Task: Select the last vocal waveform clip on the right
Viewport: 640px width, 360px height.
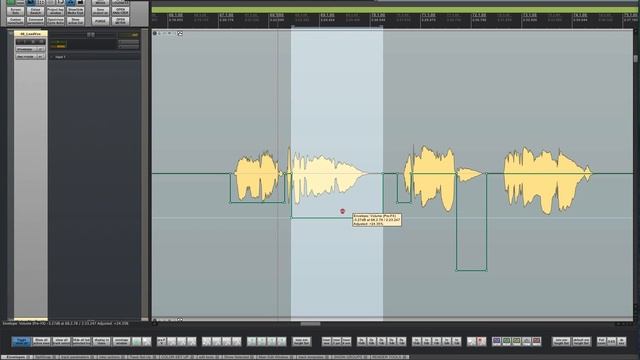Action: (x=547, y=180)
